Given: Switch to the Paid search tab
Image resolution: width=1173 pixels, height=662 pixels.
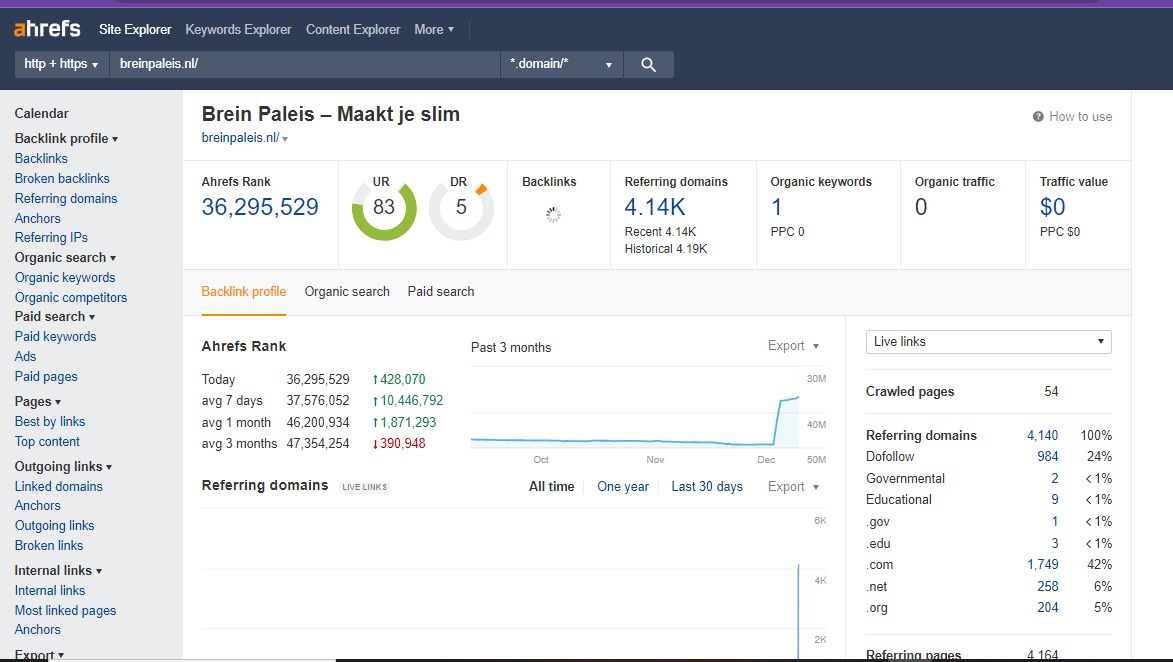Looking at the screenshot, I should pos(441,292).
